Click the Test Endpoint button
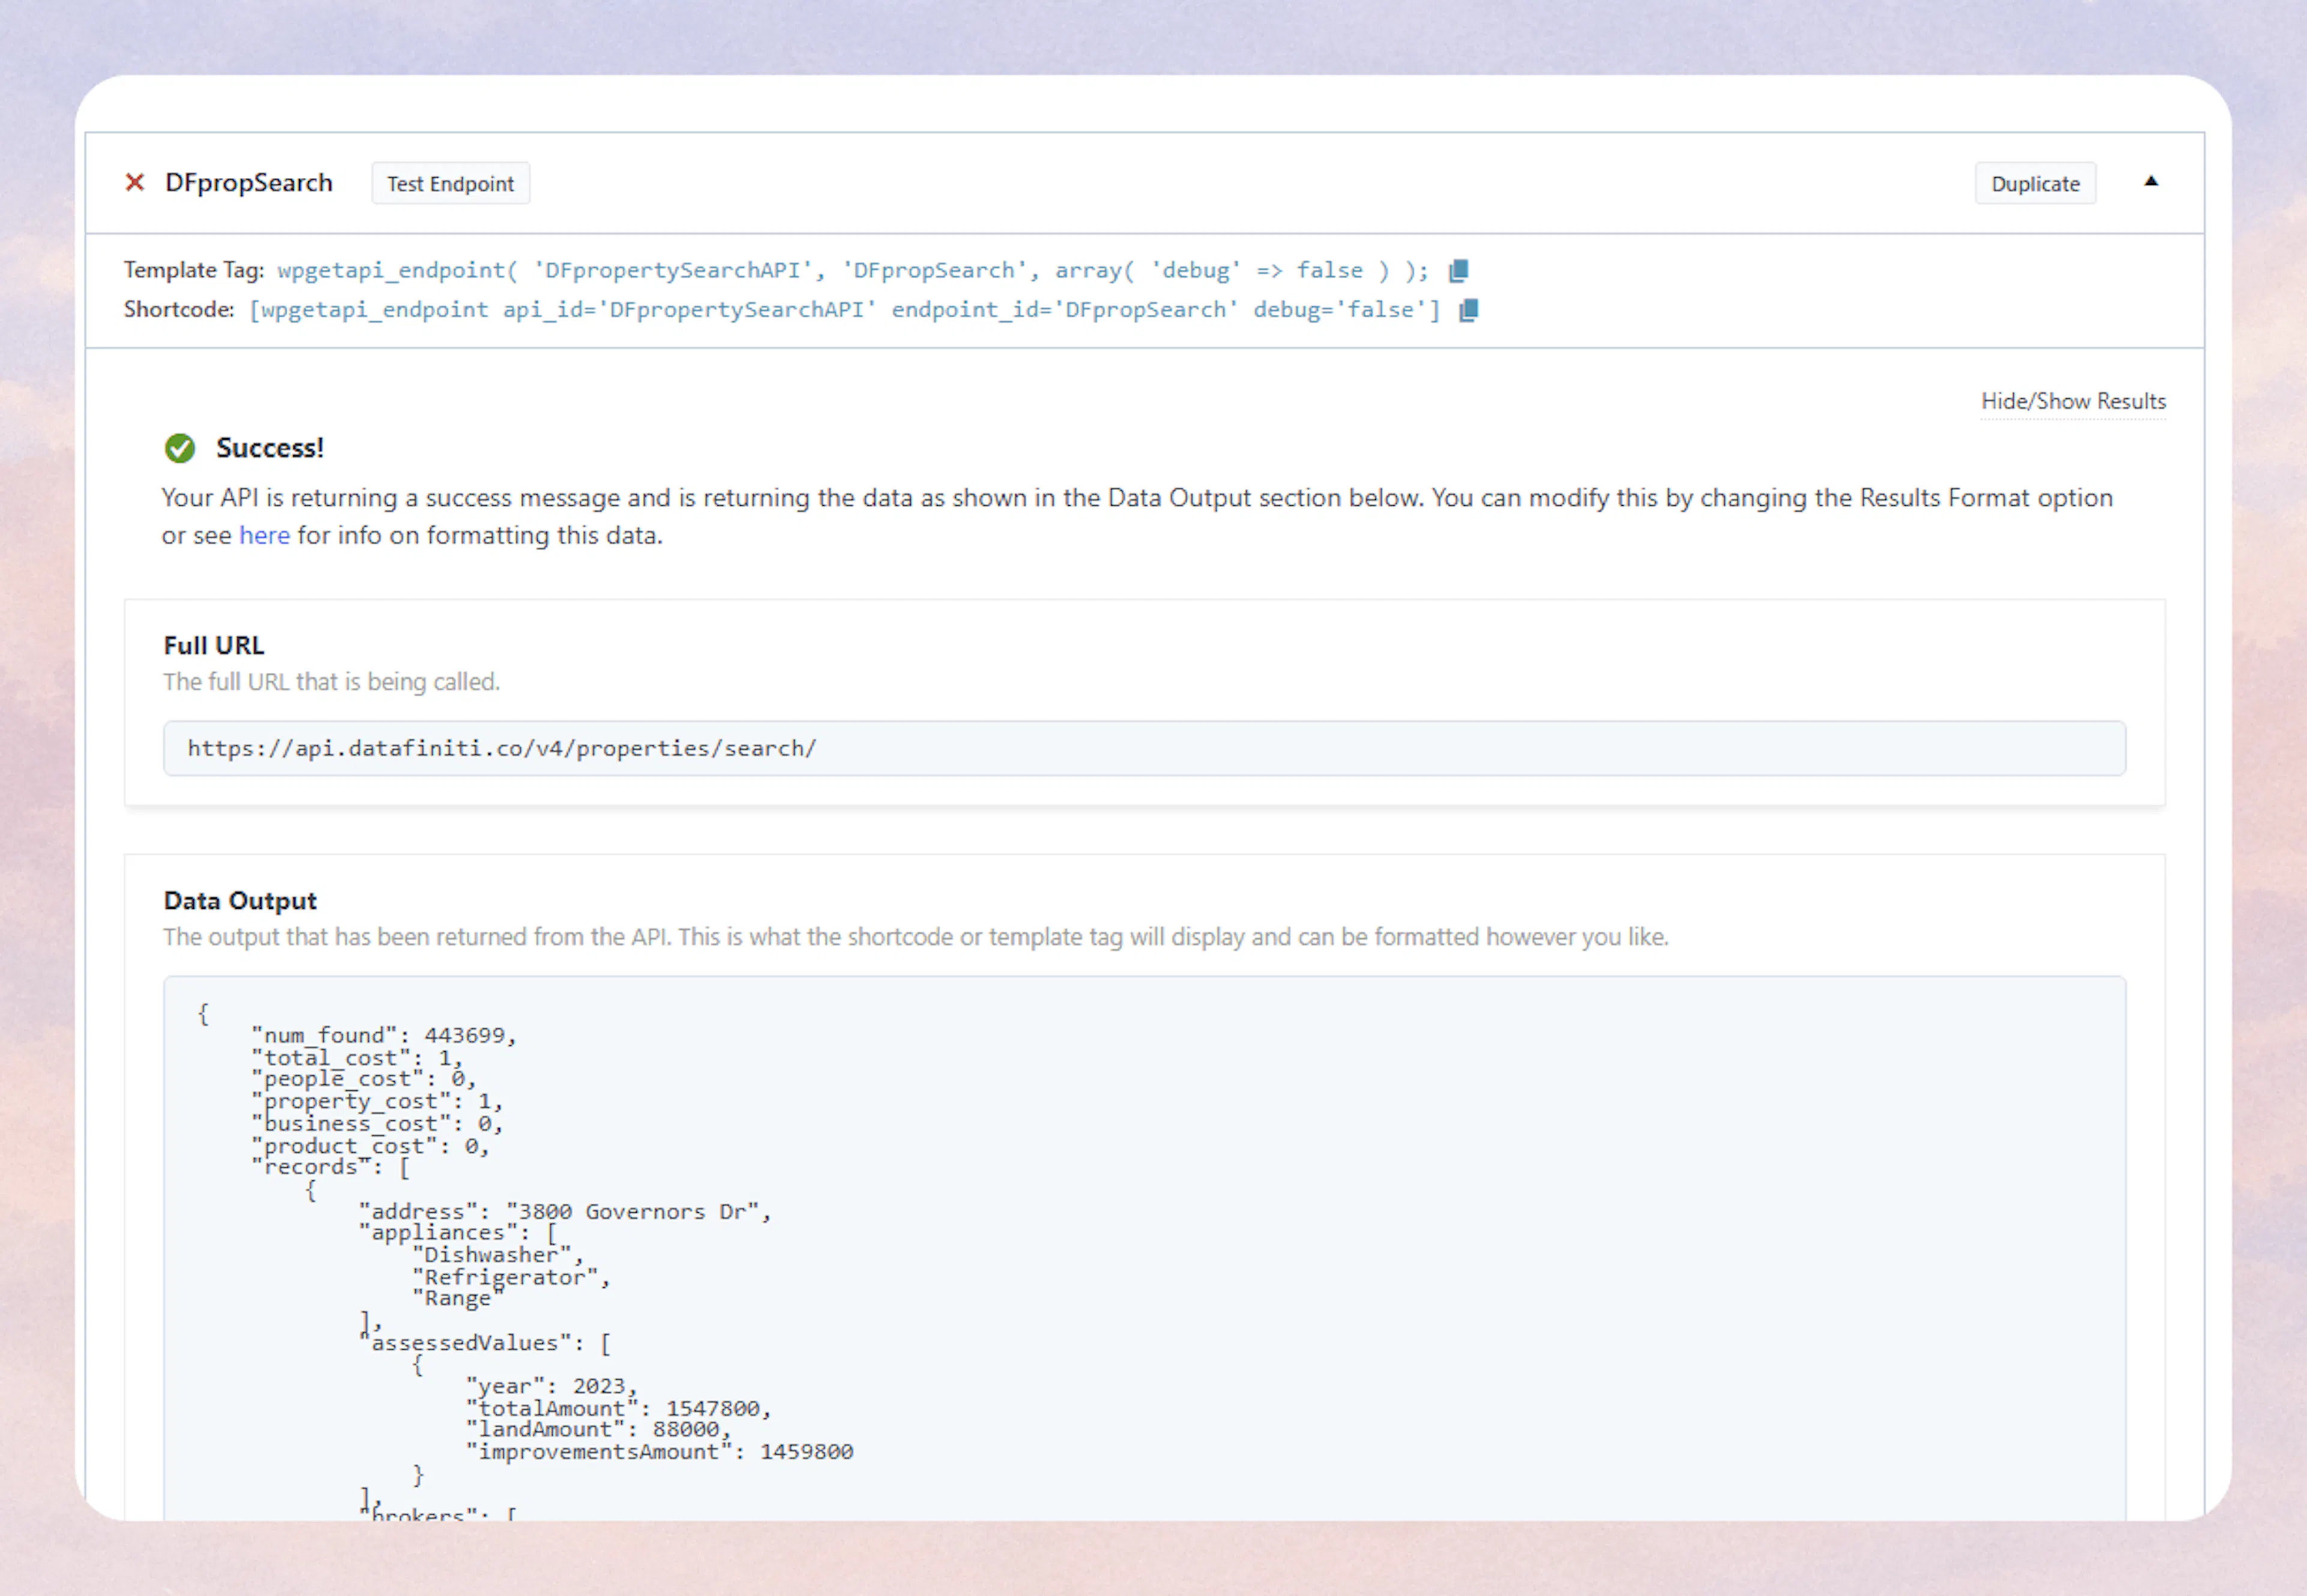The width and height of the screenshot is (2307, 1596). (x=450, y=183)
